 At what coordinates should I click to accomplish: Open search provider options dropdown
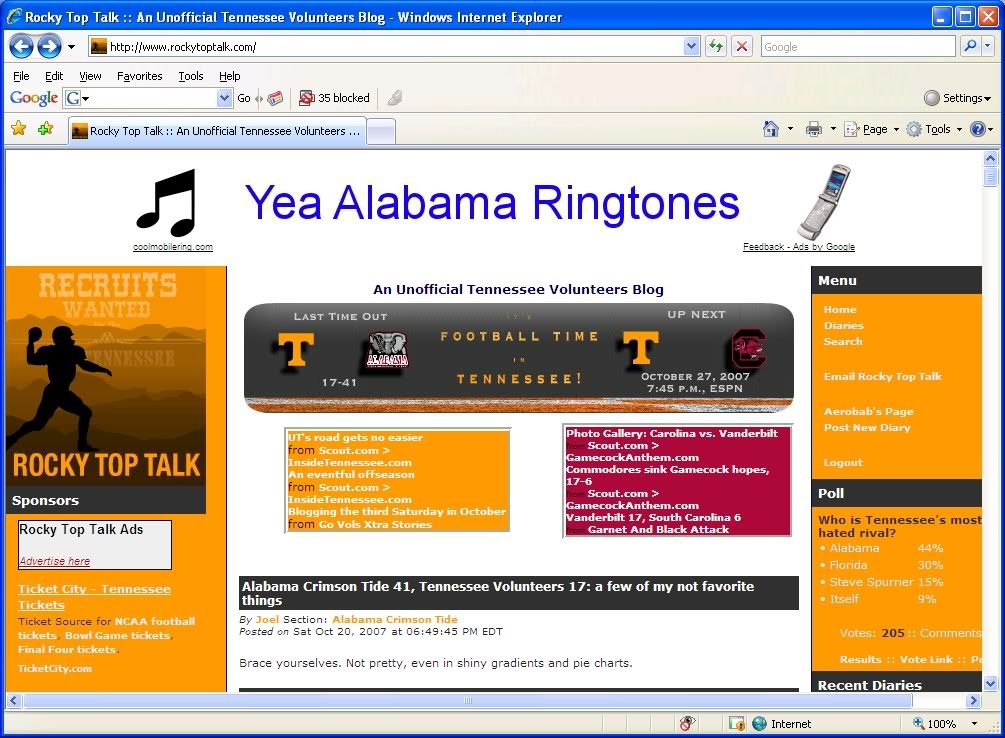[x=988, y=46]
